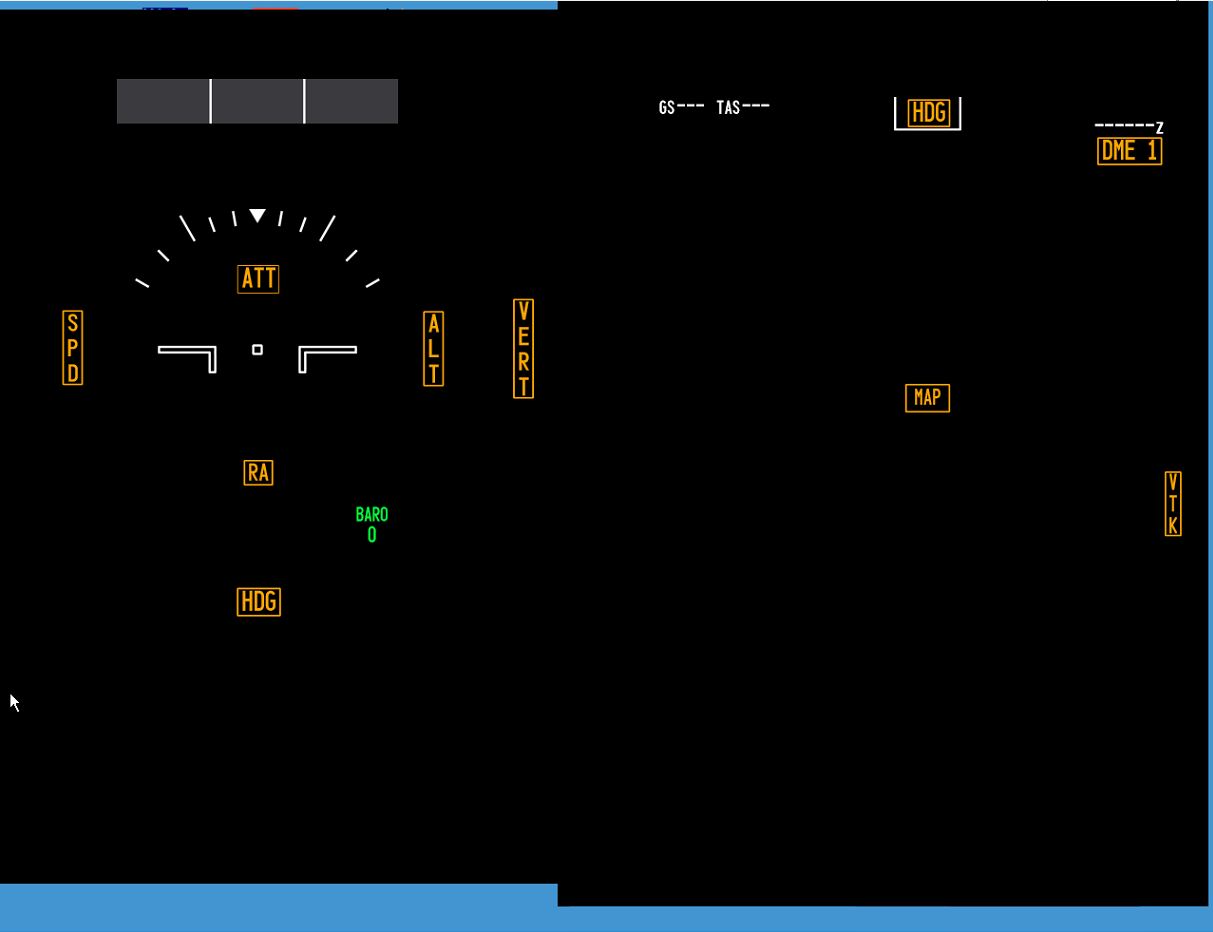Click the left segment of the mode annunciator box
The image size is (1213, 932).
click(x=163, y=101)
